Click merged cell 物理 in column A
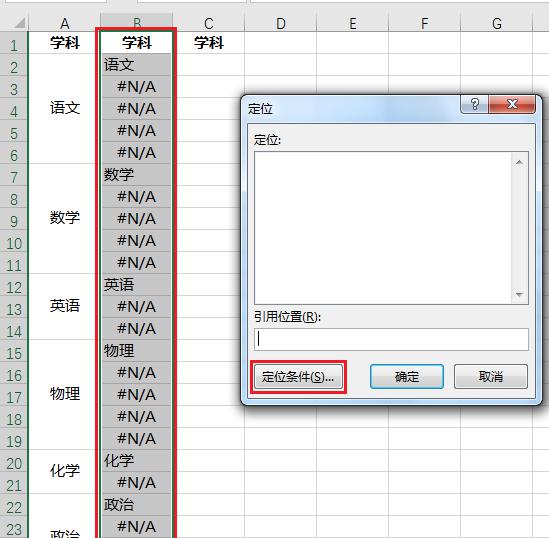The image size is (549, 538). point(64,394)
